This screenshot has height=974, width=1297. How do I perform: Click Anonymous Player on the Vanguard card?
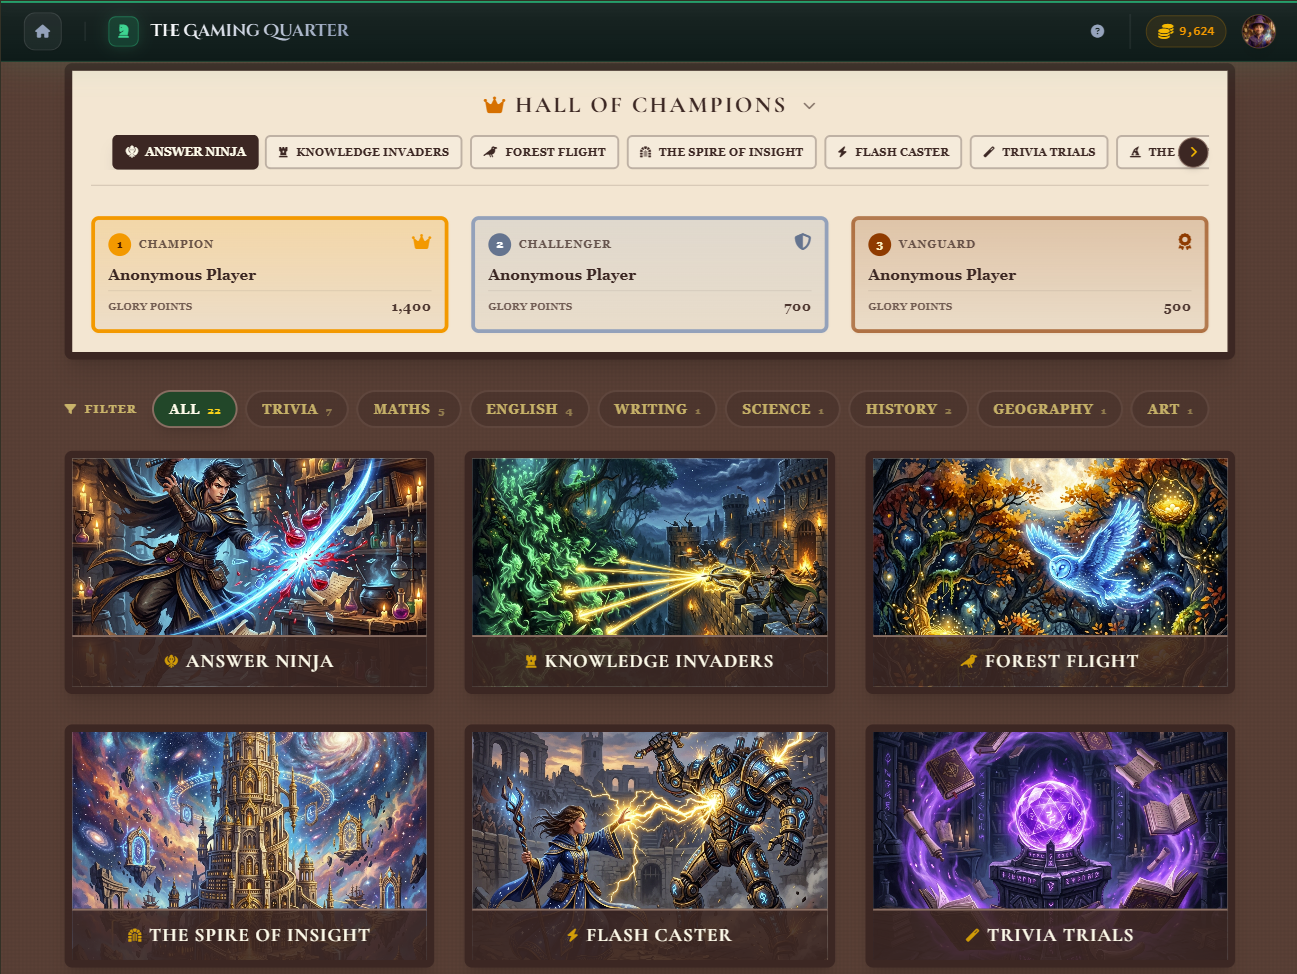[942, 275]
